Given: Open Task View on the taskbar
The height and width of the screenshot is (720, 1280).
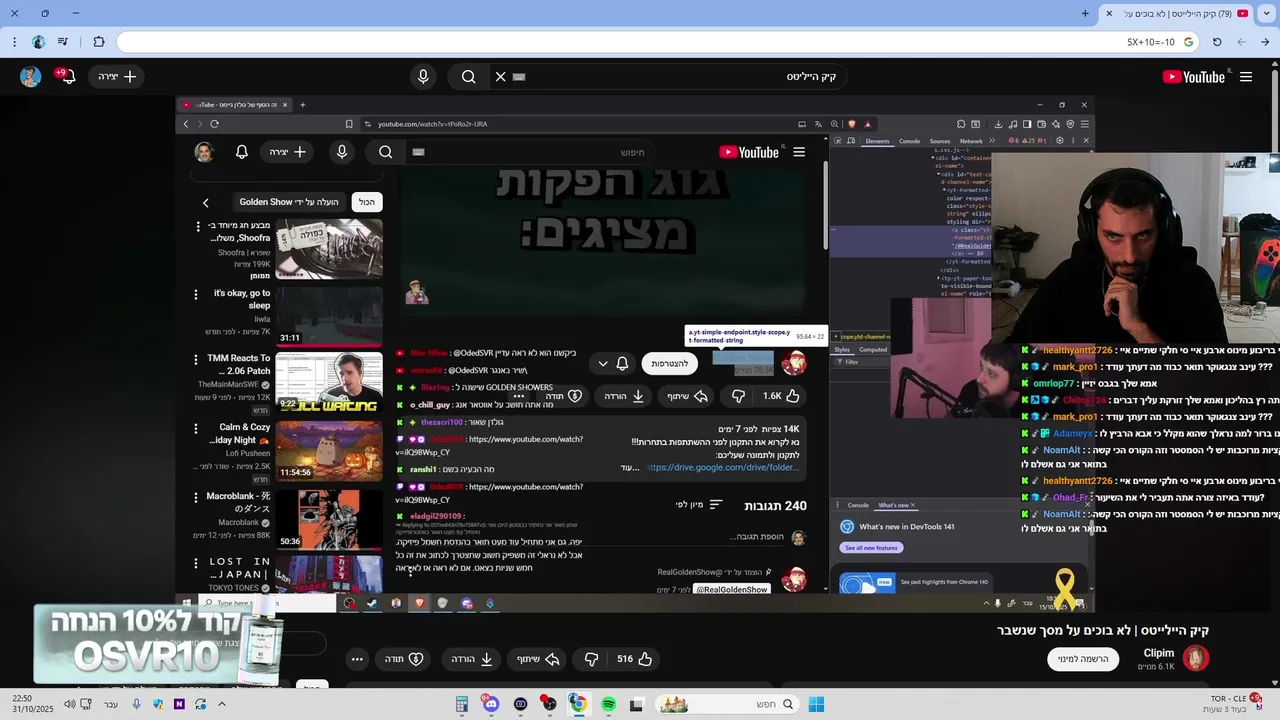Looking at the screenshot, I should pos(636,704).
